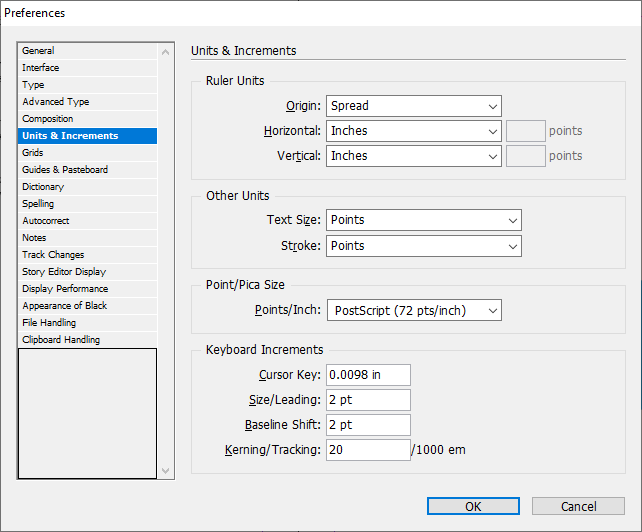This screenshot has height=532, width=642.
Task: Expand the Horizontal ruler units dropdown
Action: (414, 131)
